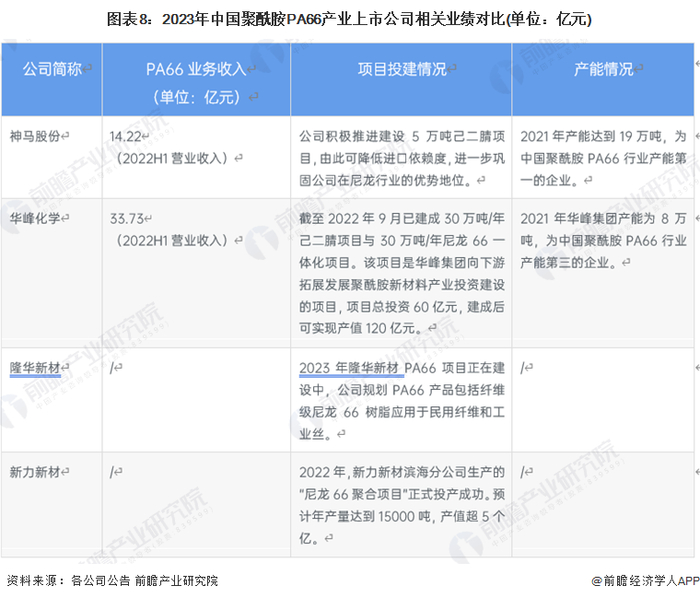Click the chart title 图表8
Viewport: 700px width, 600px height.
[349, 19]
